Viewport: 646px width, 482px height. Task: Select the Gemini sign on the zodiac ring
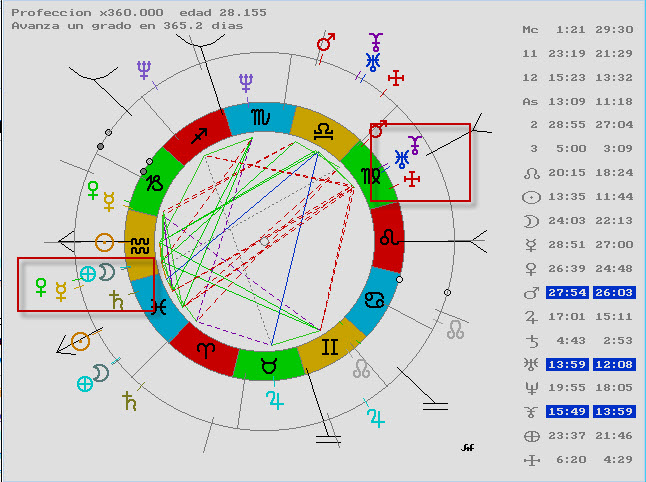click(x=327, y=348)
